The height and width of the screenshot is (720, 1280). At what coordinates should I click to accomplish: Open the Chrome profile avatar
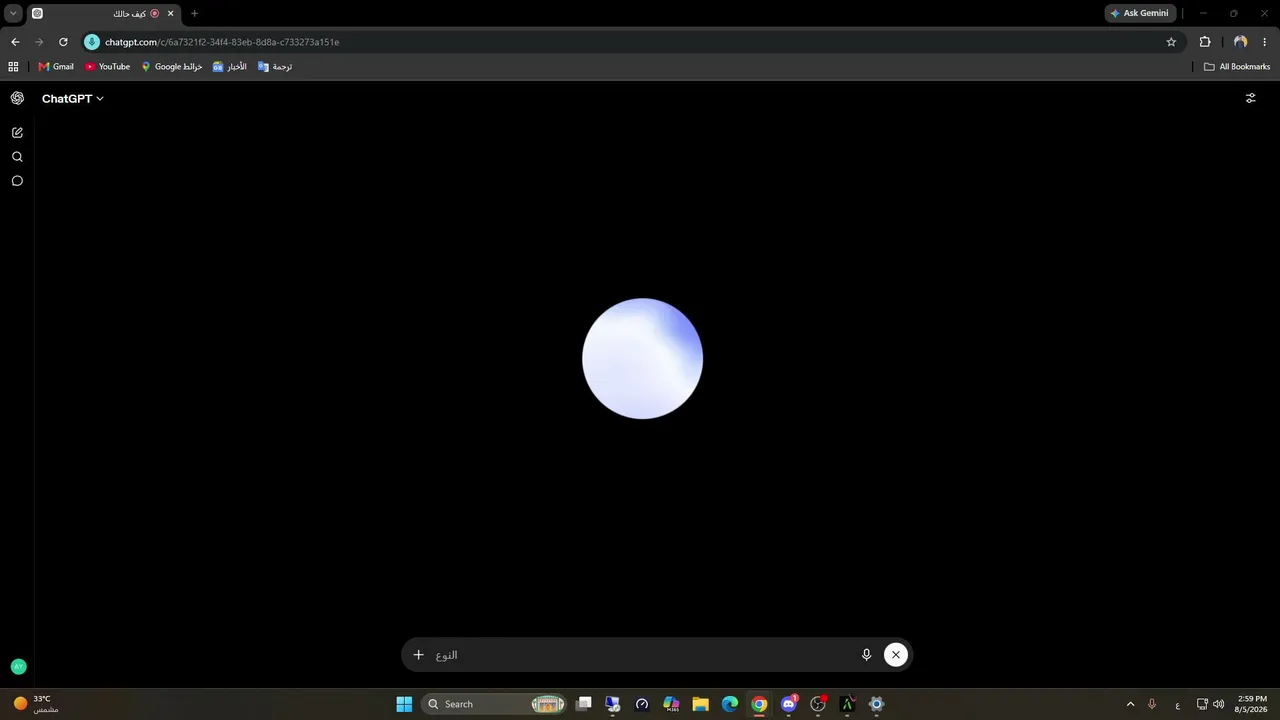(1240, 42)
